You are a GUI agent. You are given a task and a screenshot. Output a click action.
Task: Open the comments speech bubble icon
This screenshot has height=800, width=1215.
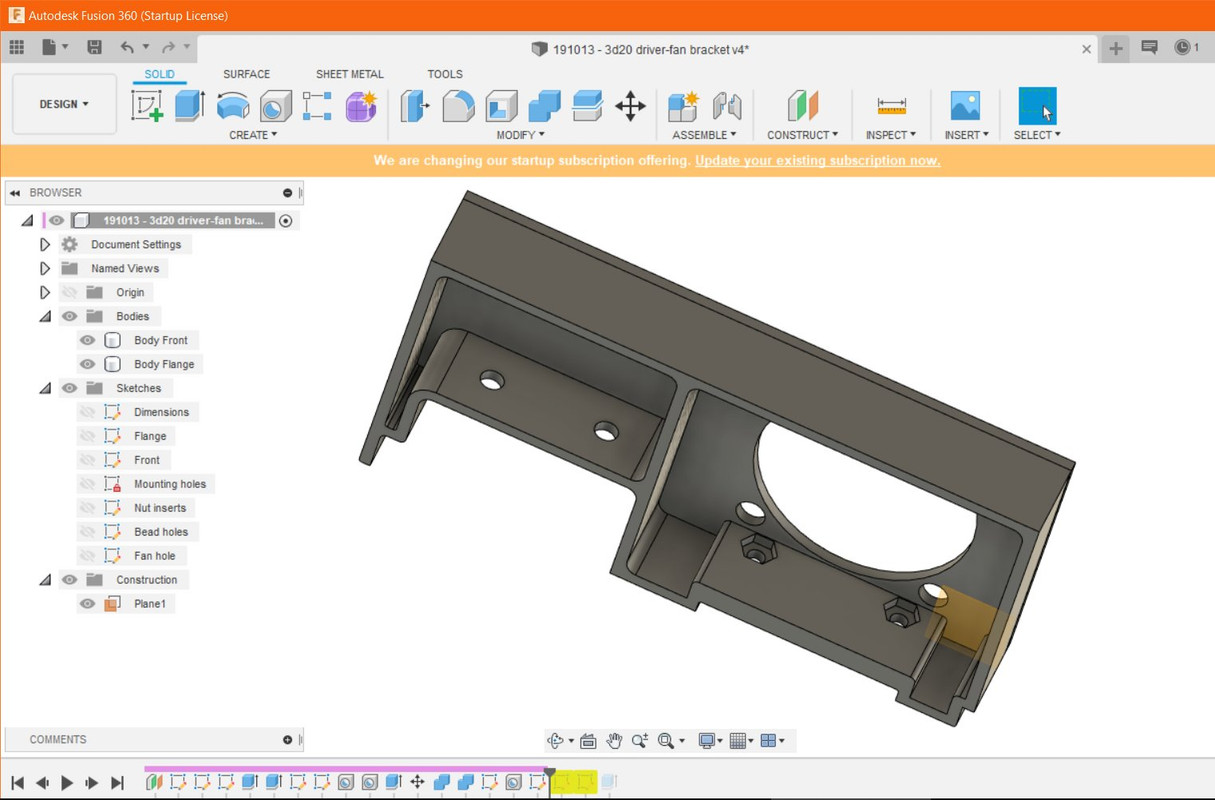pos(1149,47)
